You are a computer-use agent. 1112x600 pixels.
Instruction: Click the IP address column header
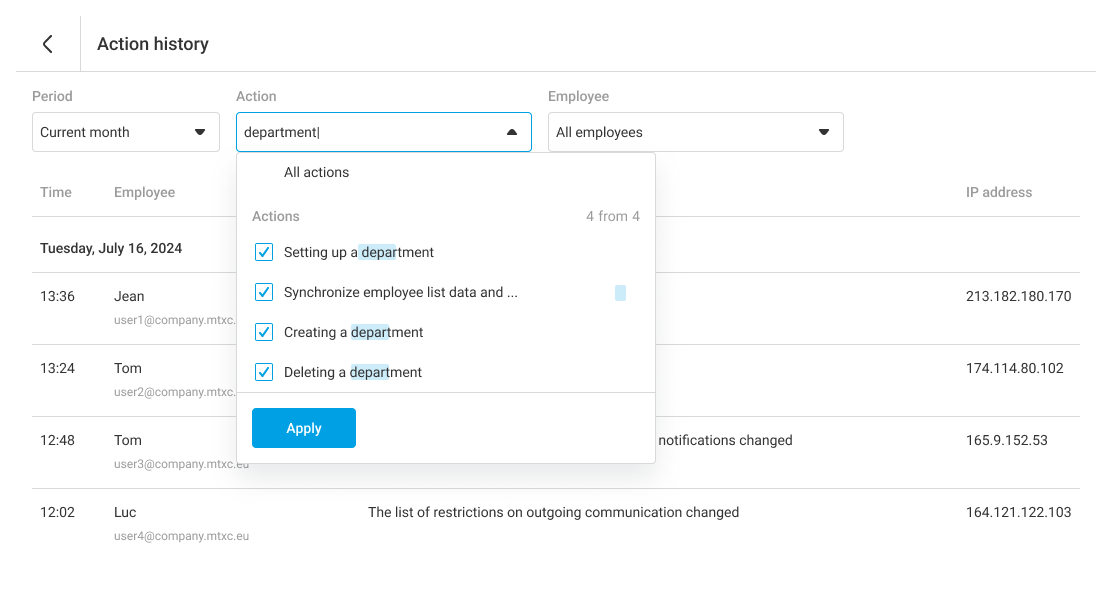point(998,192)
